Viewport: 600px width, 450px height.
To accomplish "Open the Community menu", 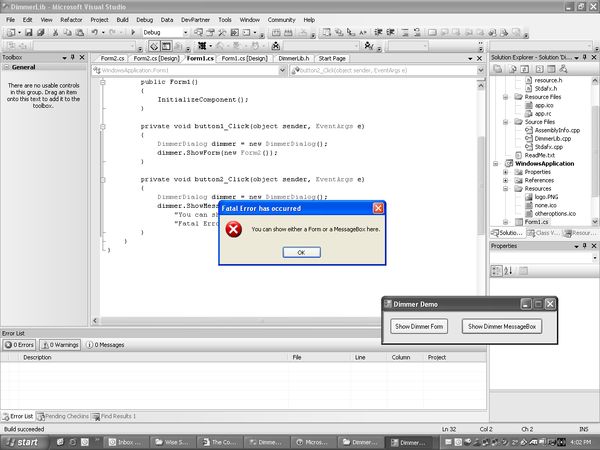I will pyautogui.click(x=282, y=20).
